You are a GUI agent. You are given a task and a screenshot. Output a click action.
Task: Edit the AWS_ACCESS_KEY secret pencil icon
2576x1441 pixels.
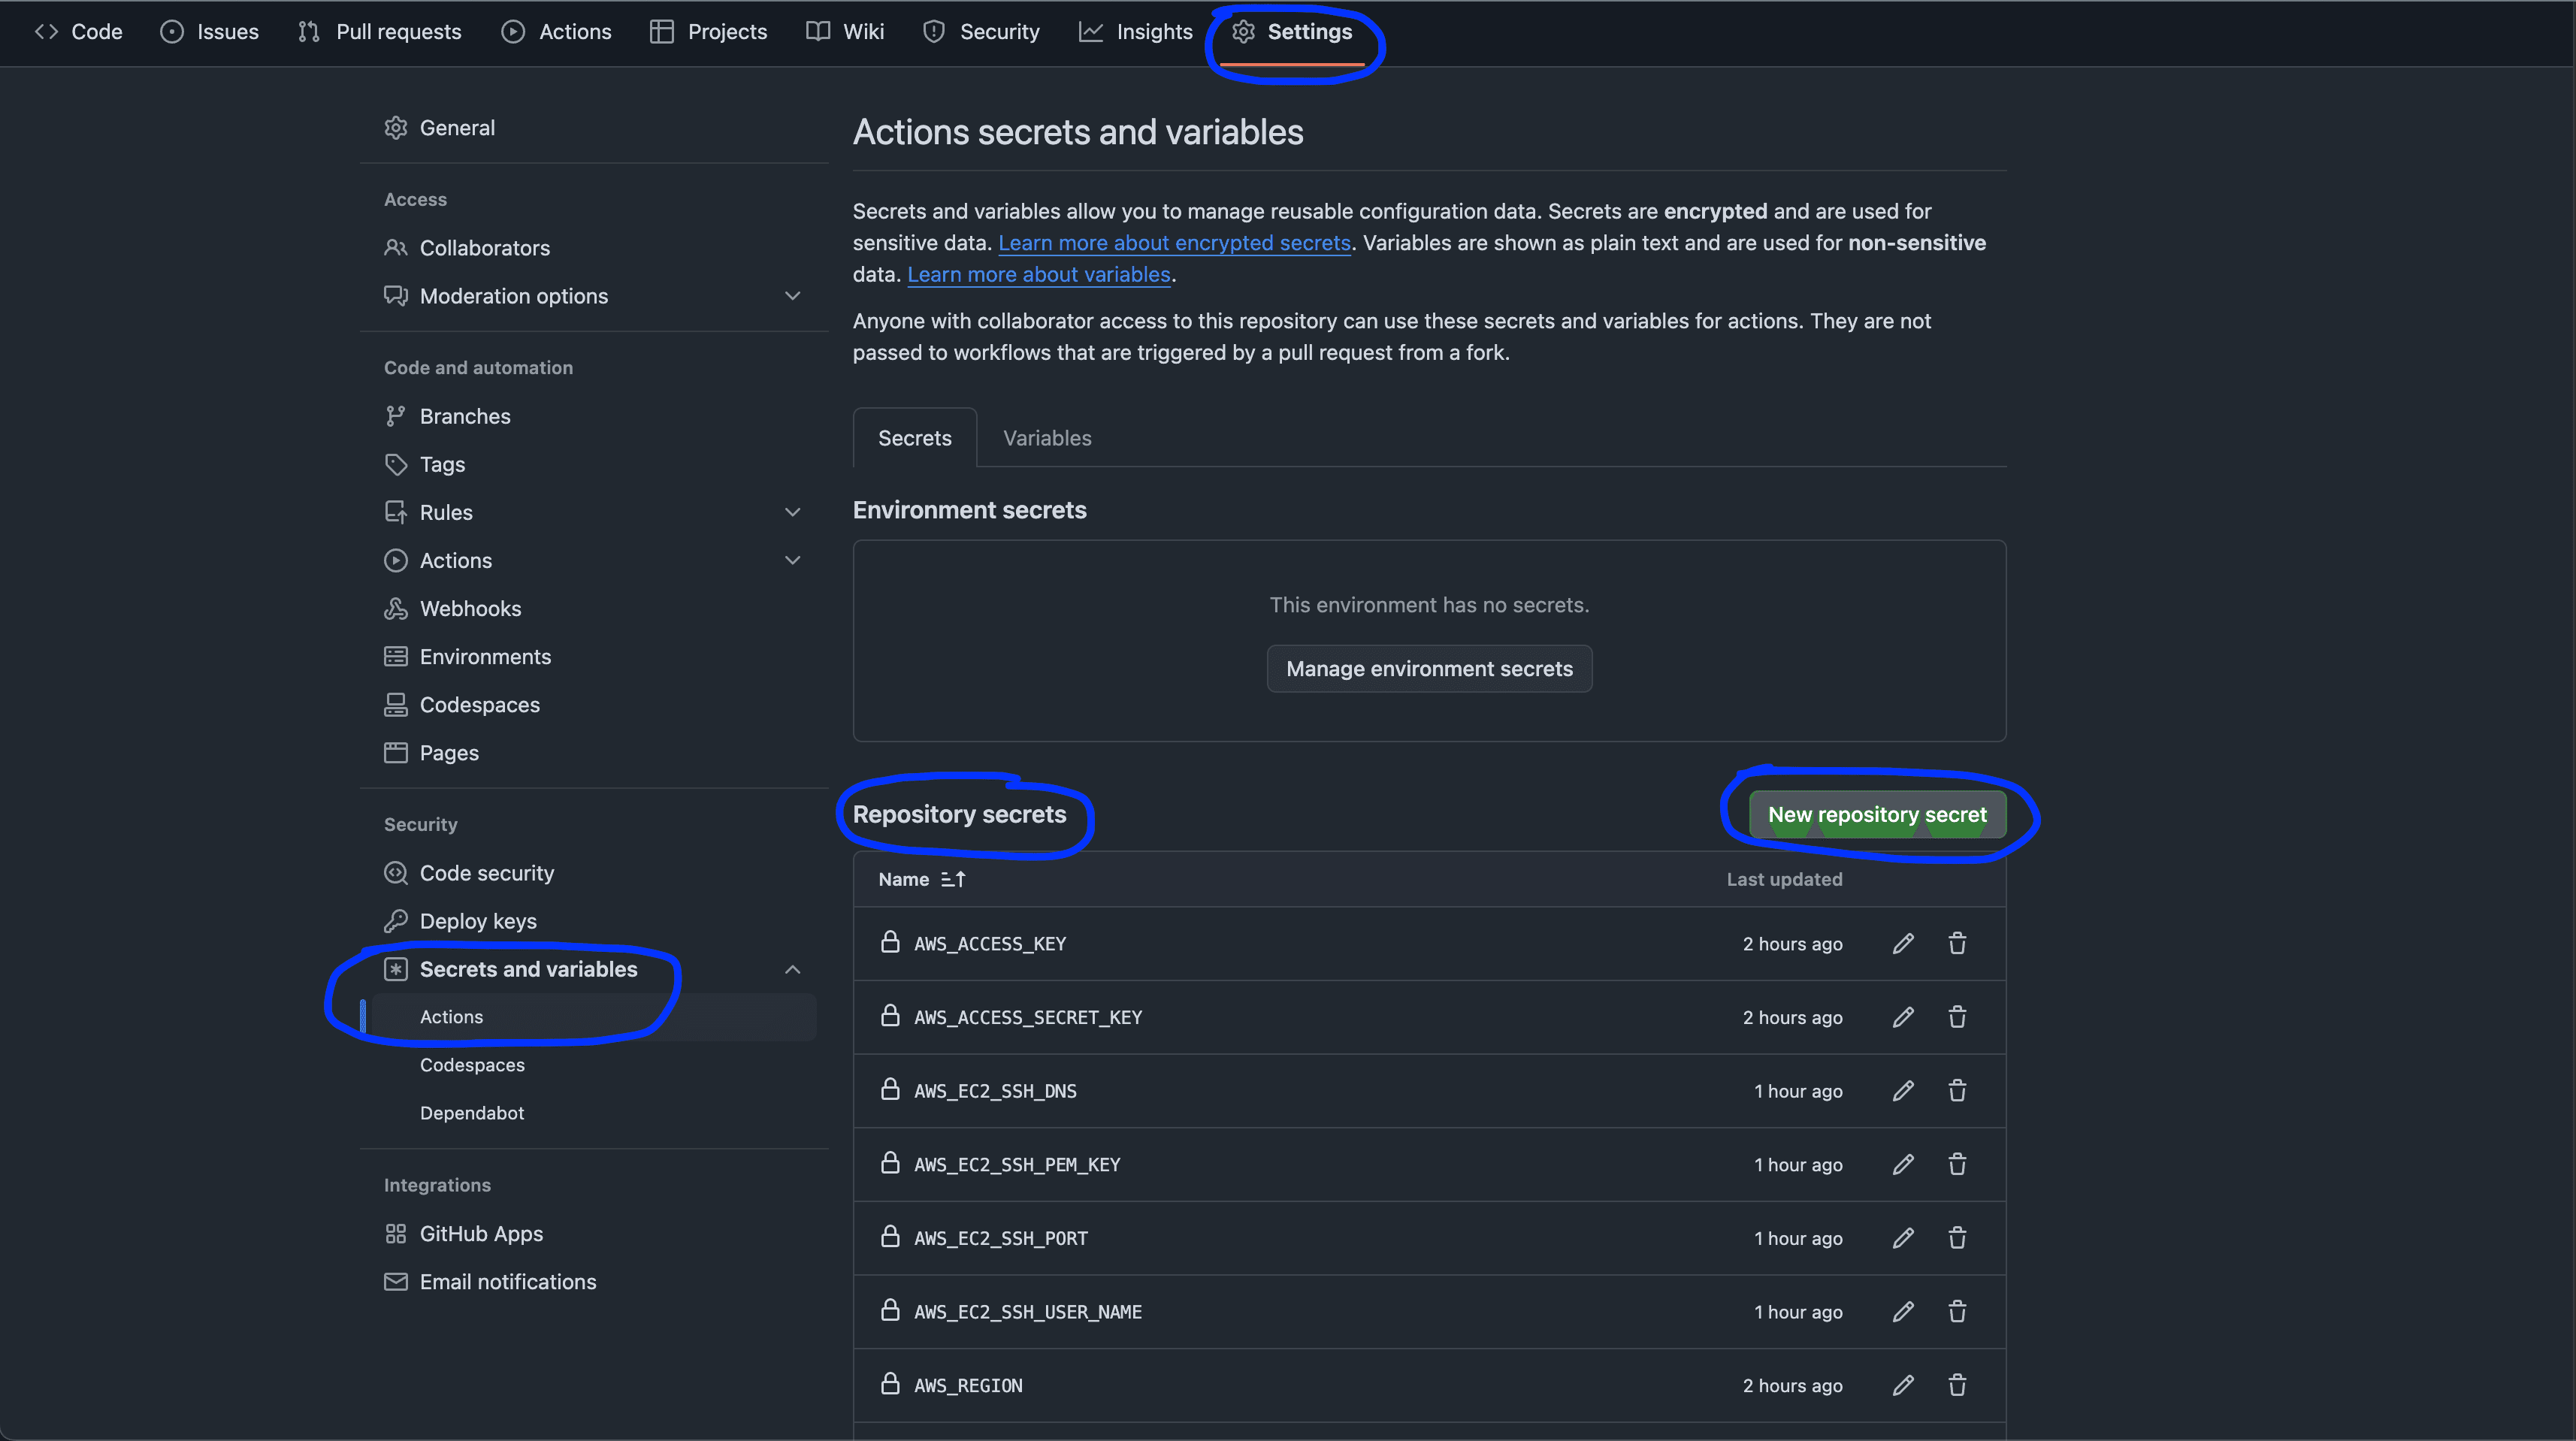click(x=1903, y=943)
